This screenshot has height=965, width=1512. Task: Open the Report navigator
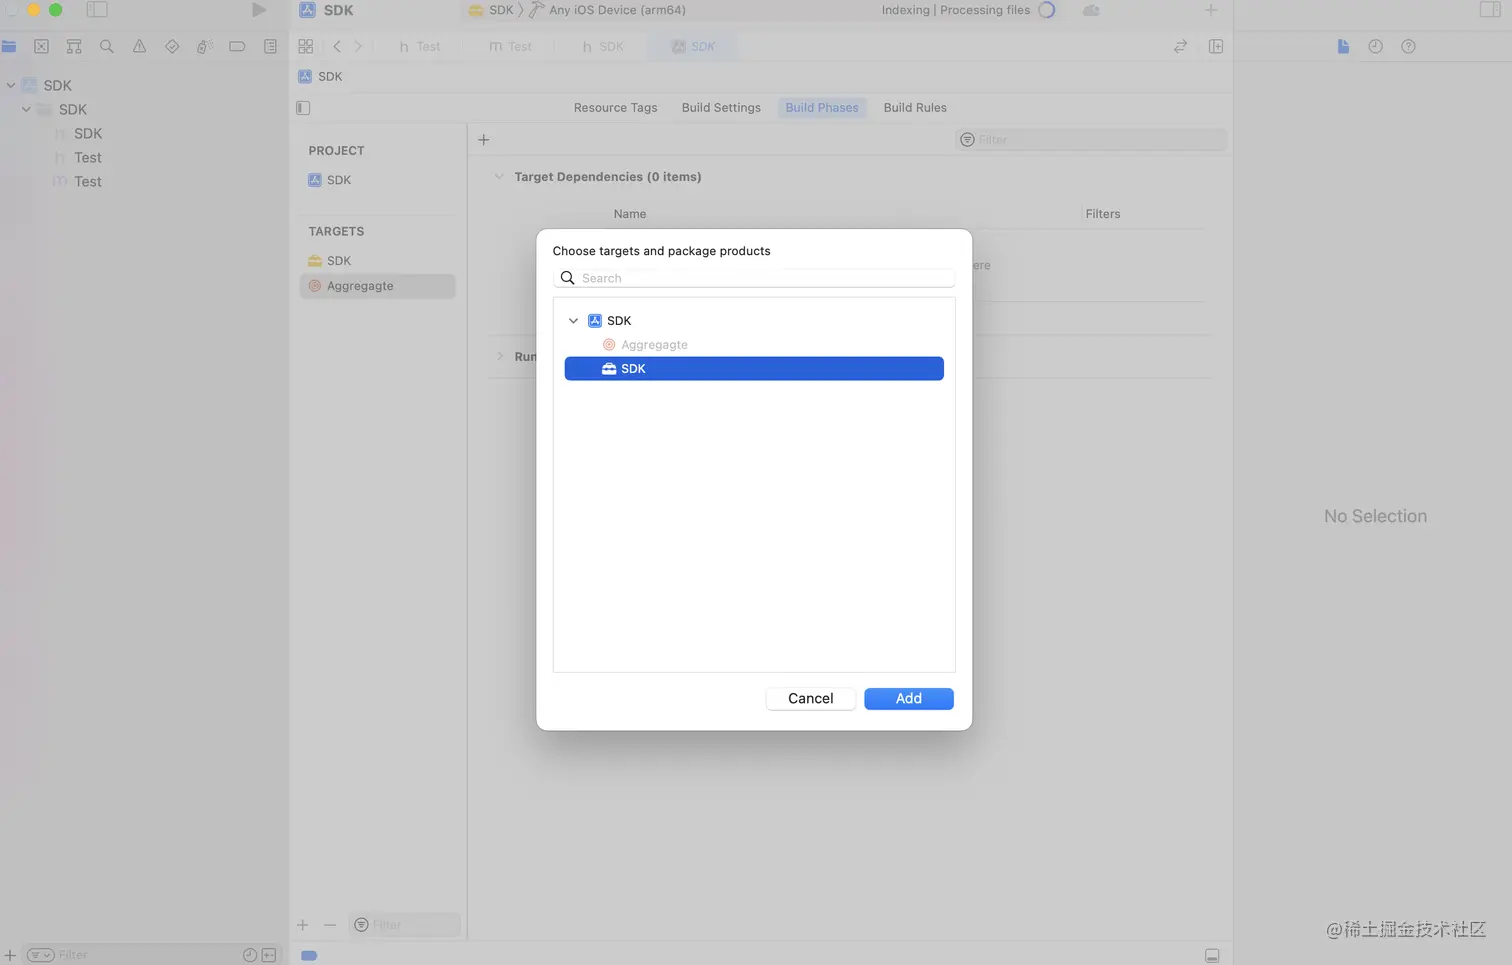point(270,46)
